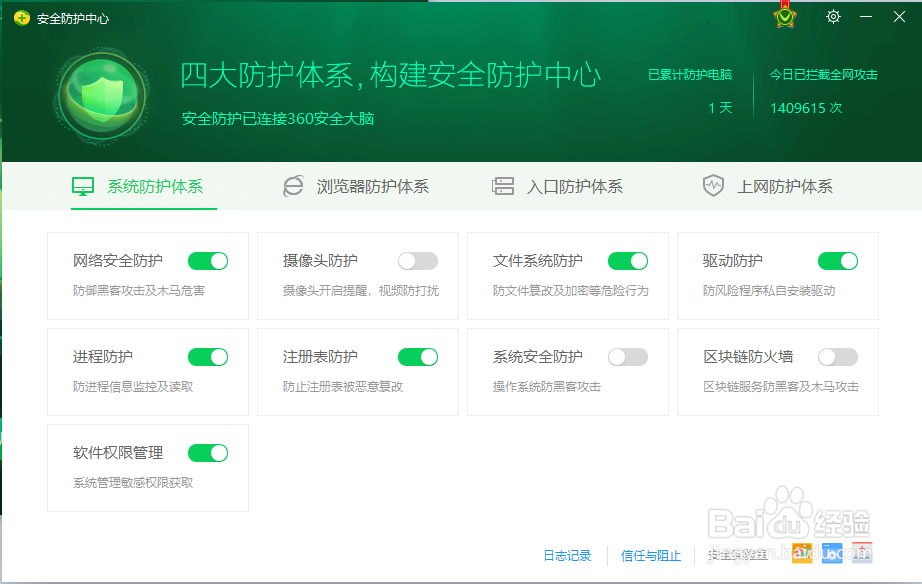This screenshot has width=922, height=584.
Task: Switch off 软件权限管理
Action: [x=208, y=453]
